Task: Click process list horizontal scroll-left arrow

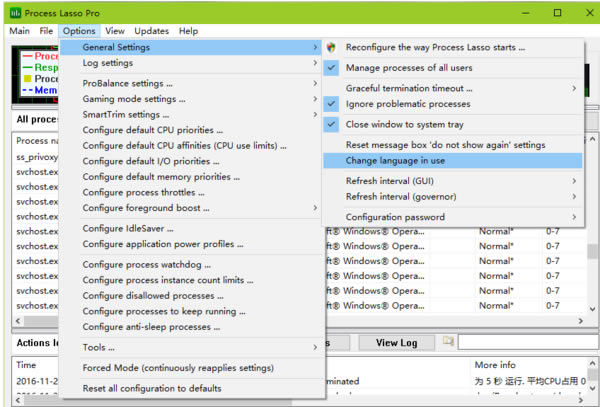Action: [17, 321]
